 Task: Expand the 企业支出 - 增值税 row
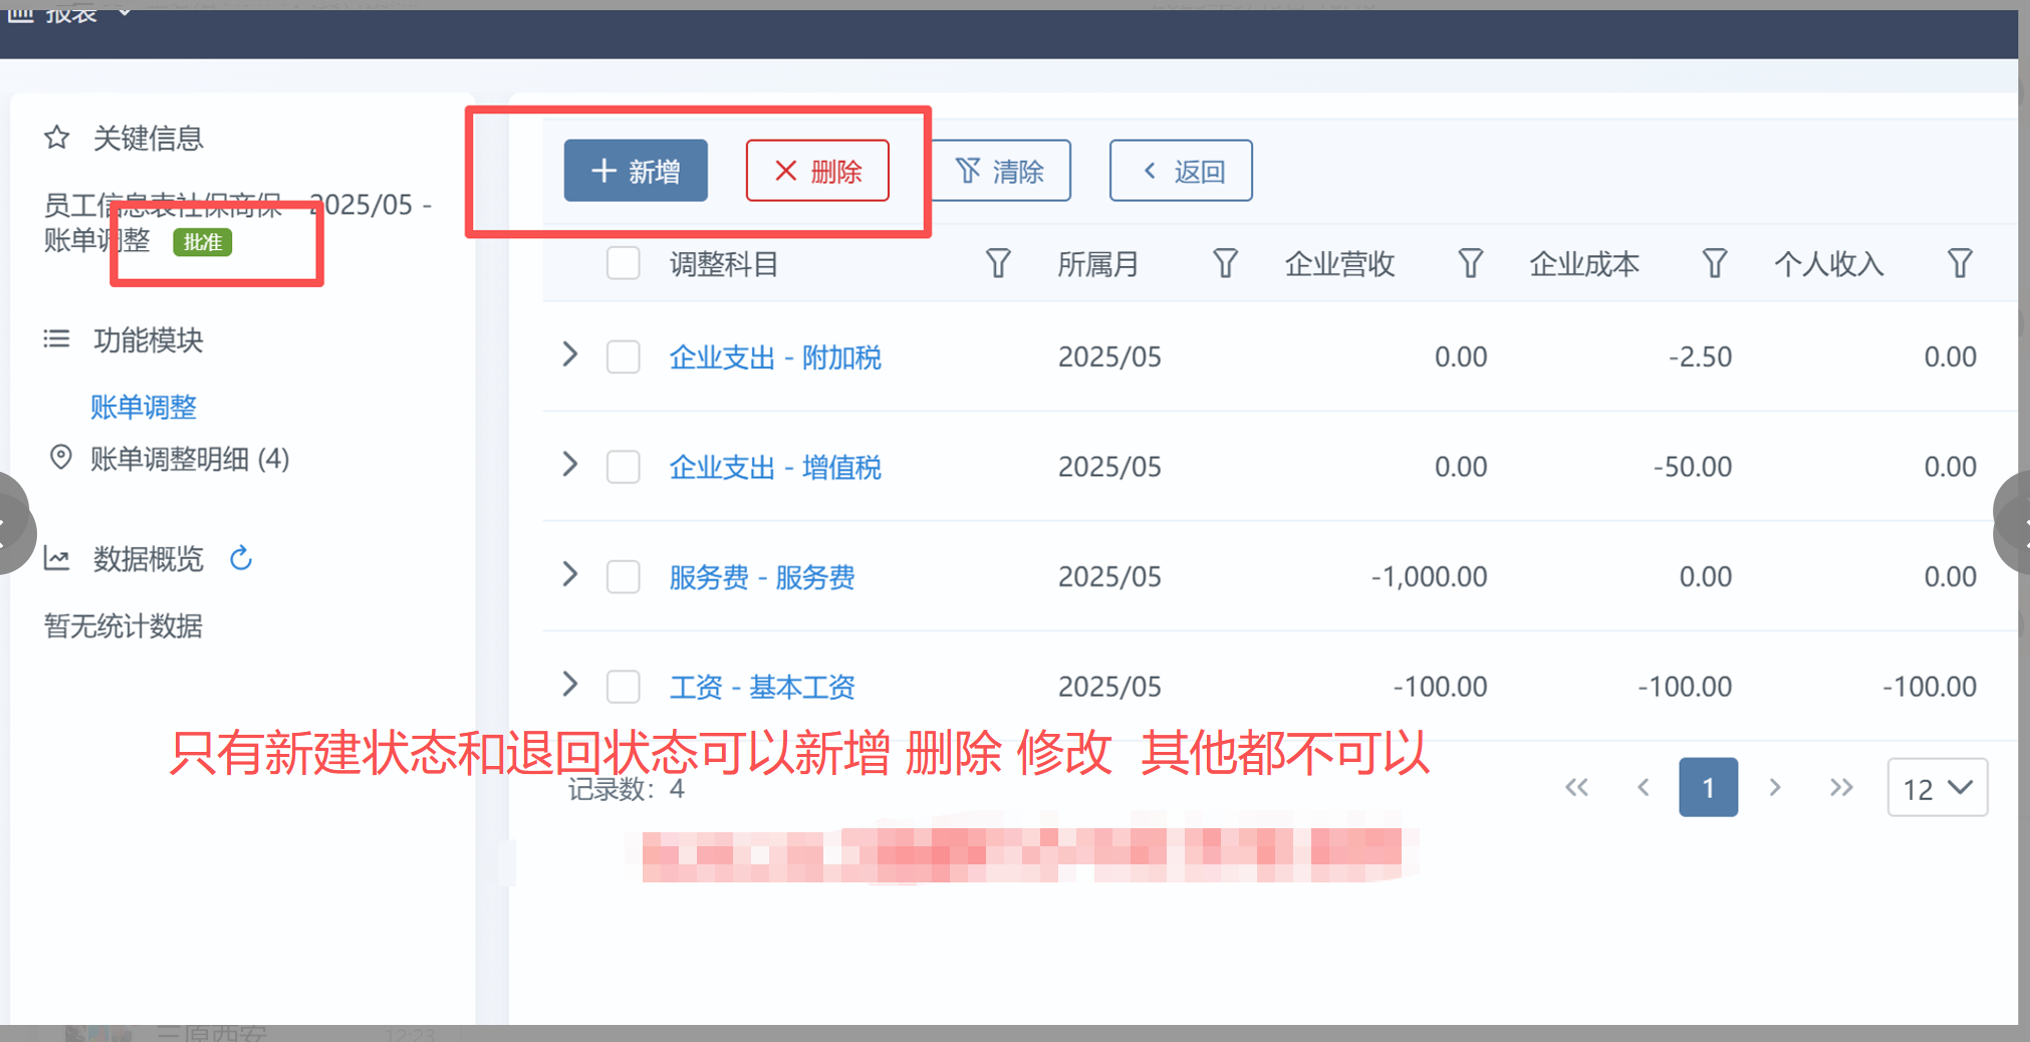570,465
